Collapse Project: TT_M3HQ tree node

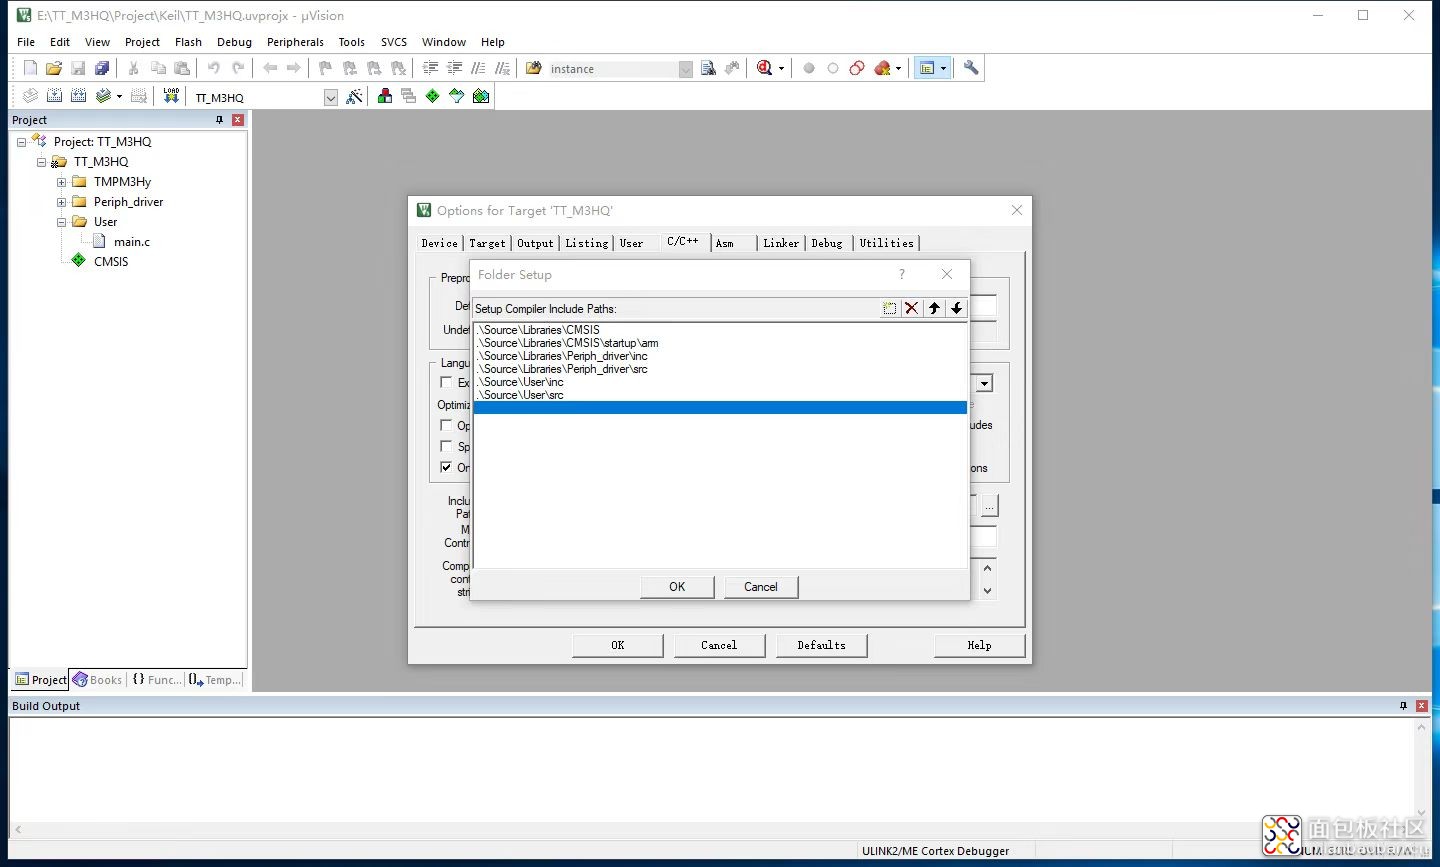pyautogui.click(x=21, y=142)
